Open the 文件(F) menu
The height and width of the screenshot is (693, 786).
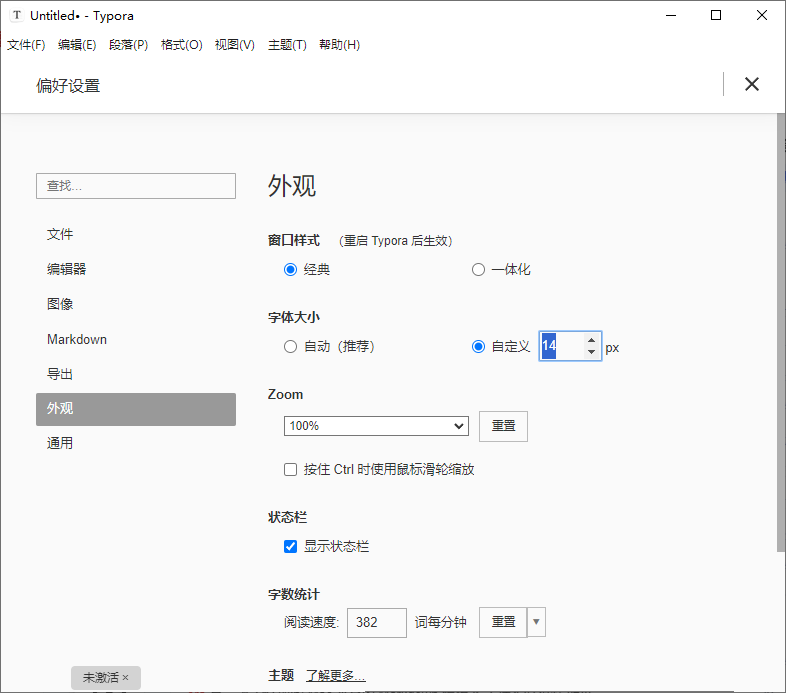pos(26,45)
